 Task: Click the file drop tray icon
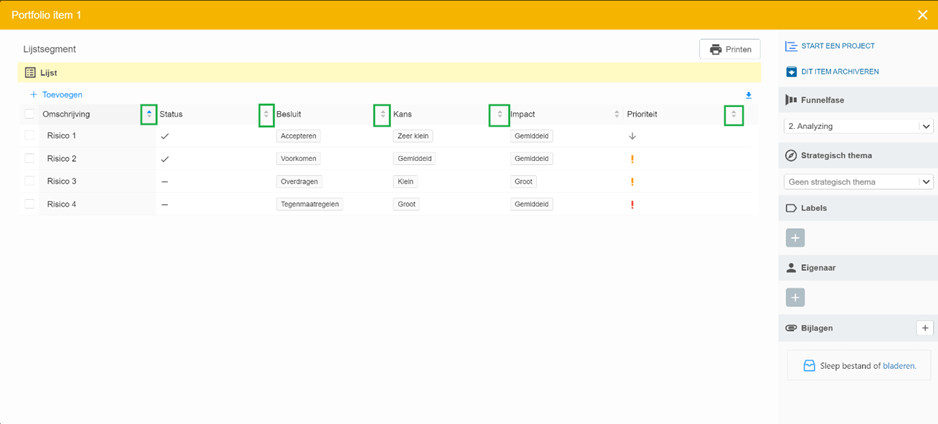click(809, 365)
